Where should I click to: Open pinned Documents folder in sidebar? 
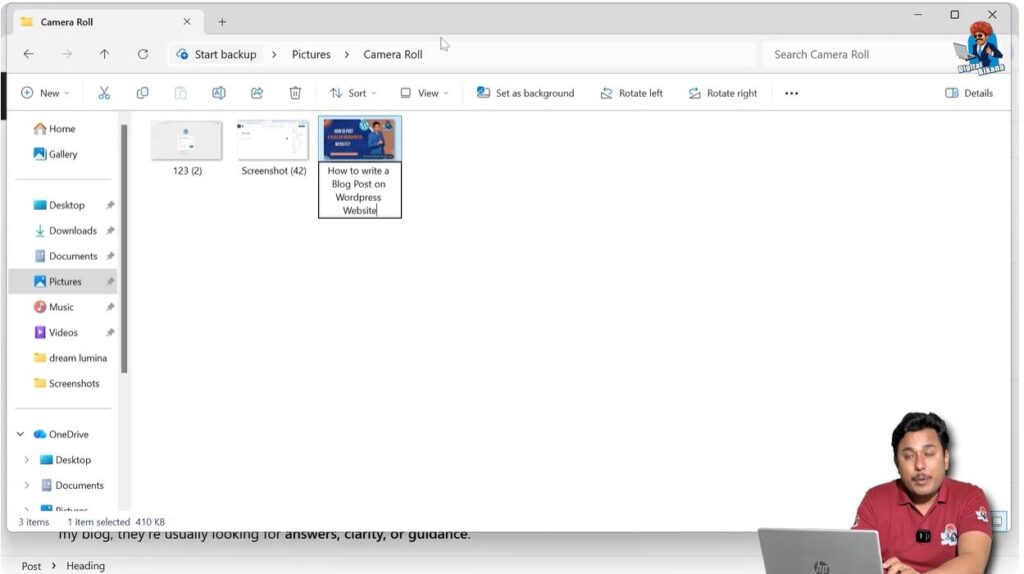click(x=66, y=256)
